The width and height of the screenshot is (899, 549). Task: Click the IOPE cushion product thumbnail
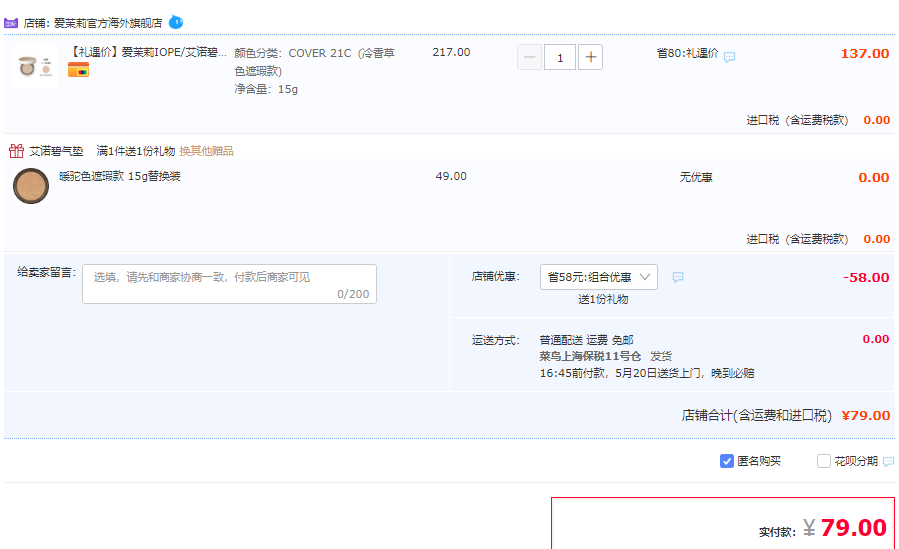pyautogui.click(x=36, y=66)
